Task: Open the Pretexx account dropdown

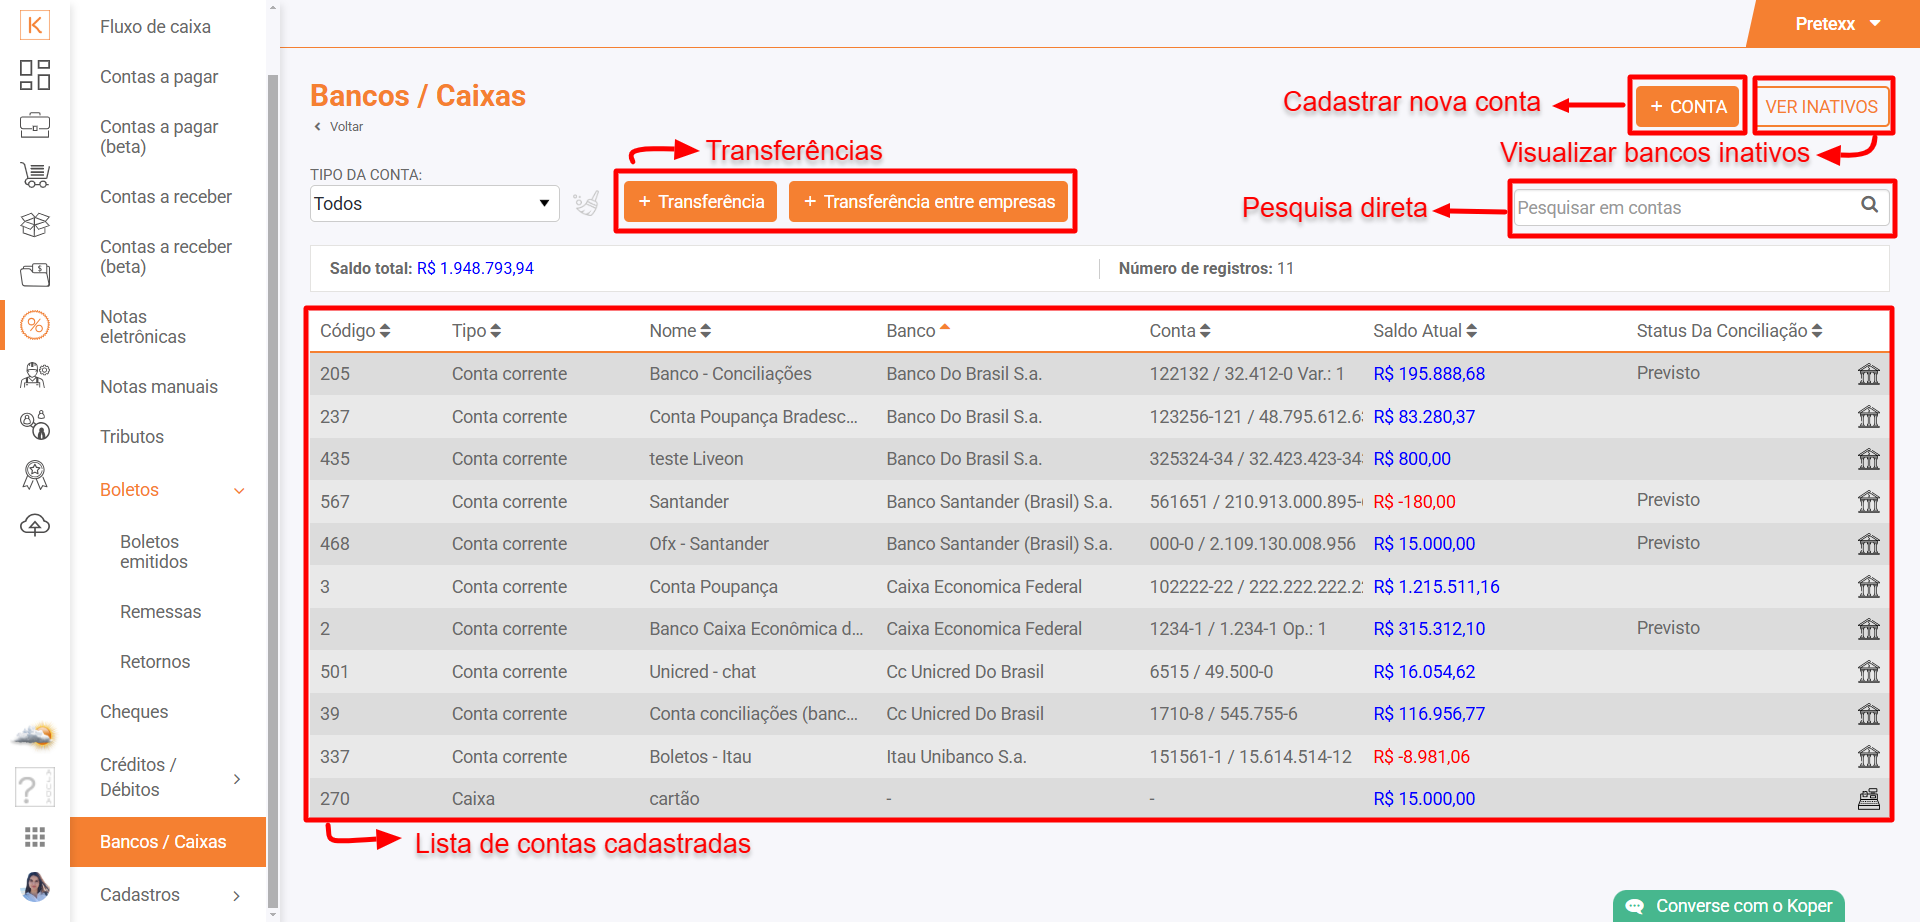Action: point(1838,24)
